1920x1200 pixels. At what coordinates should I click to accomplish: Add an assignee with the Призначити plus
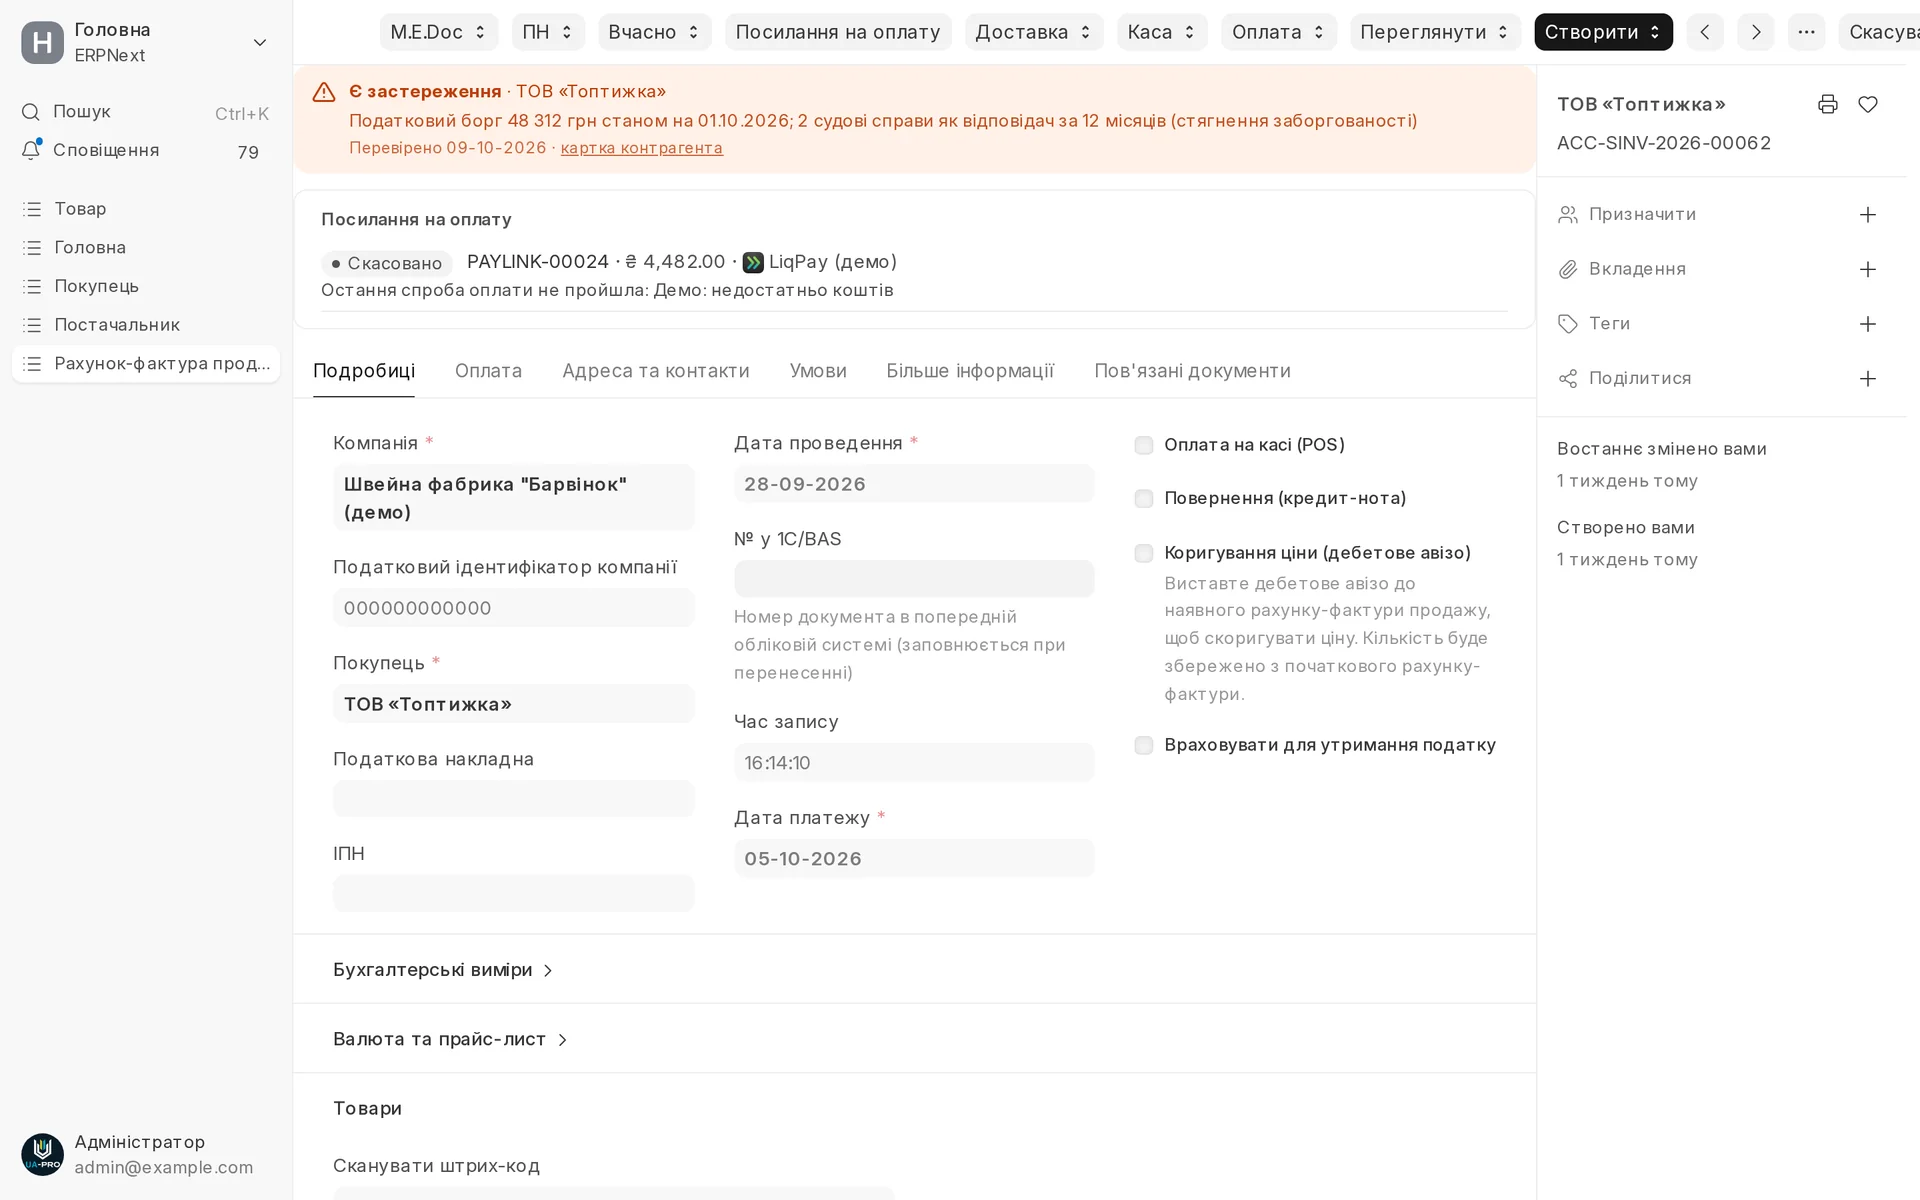coord(1867,215)
